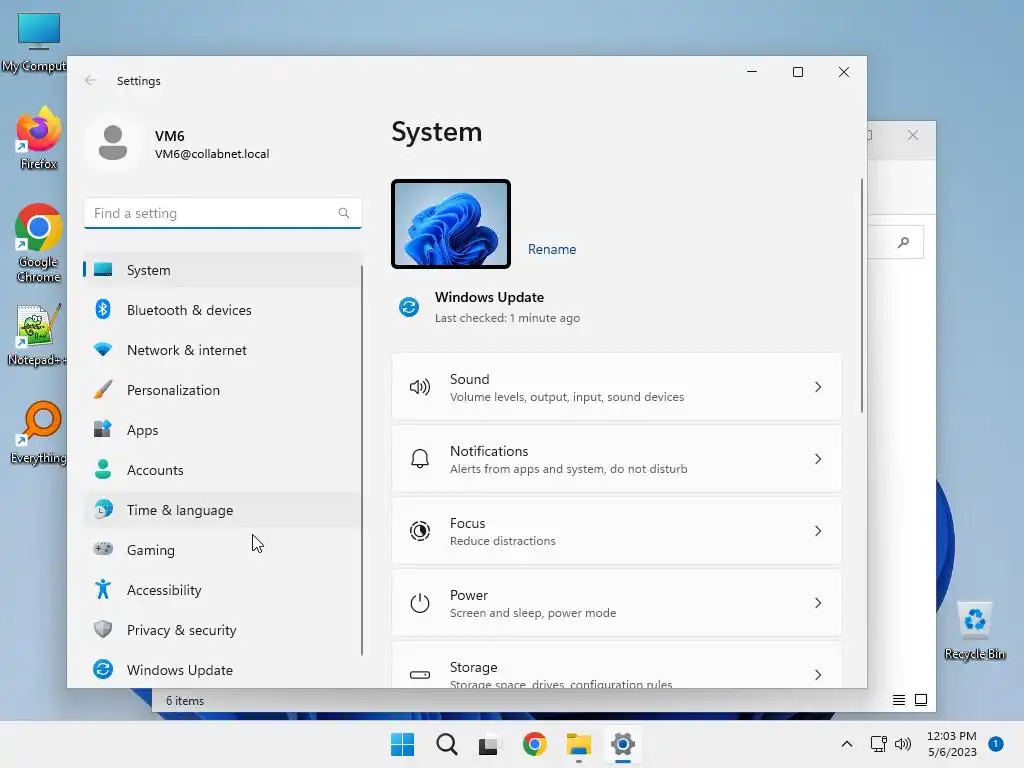Expand the Power settings chevron
This screenshot has width=1024, height=768.
818,603
